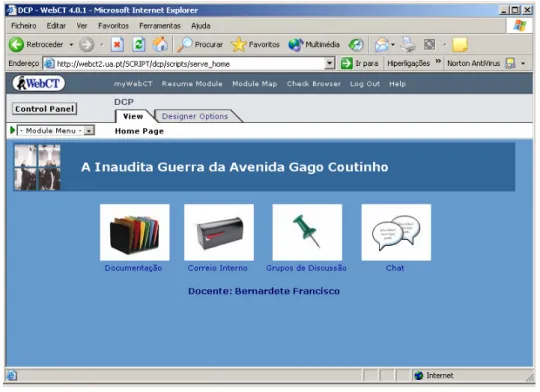Click the Hiperligações links bar label

click(409, 64)
